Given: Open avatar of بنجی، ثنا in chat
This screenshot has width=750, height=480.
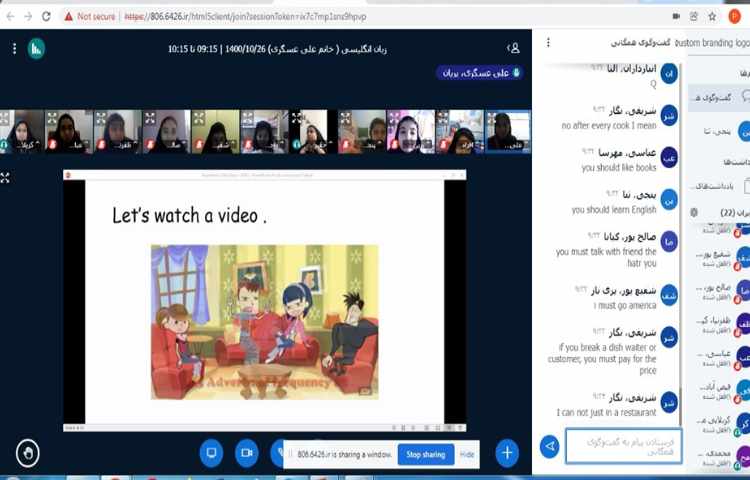Looking at the screenshot, I should [x=669, y=200].
